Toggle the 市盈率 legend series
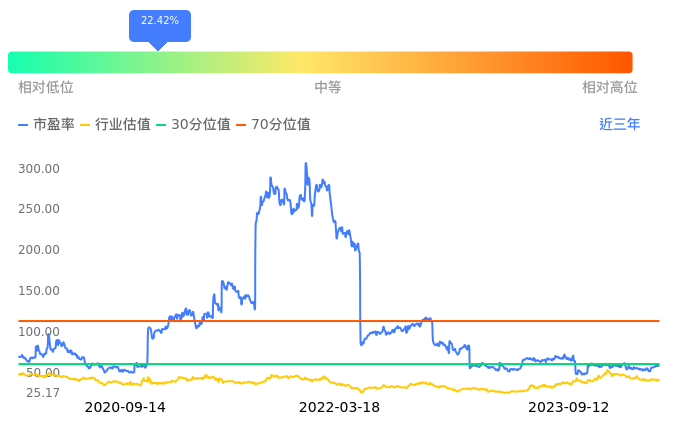 point(47,125)
